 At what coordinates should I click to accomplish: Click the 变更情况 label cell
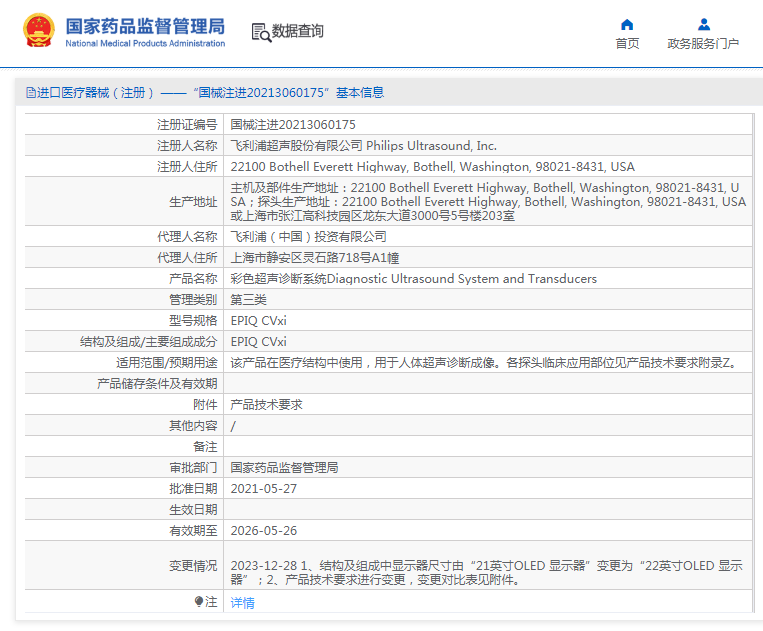click(124, 565)
